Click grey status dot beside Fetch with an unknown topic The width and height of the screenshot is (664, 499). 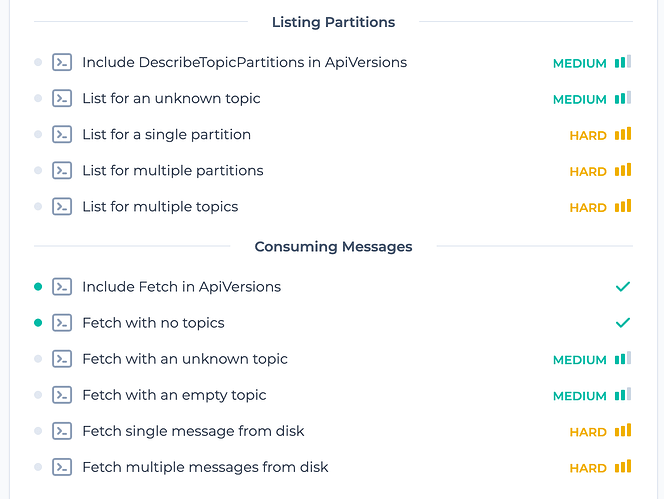(38, 359)
